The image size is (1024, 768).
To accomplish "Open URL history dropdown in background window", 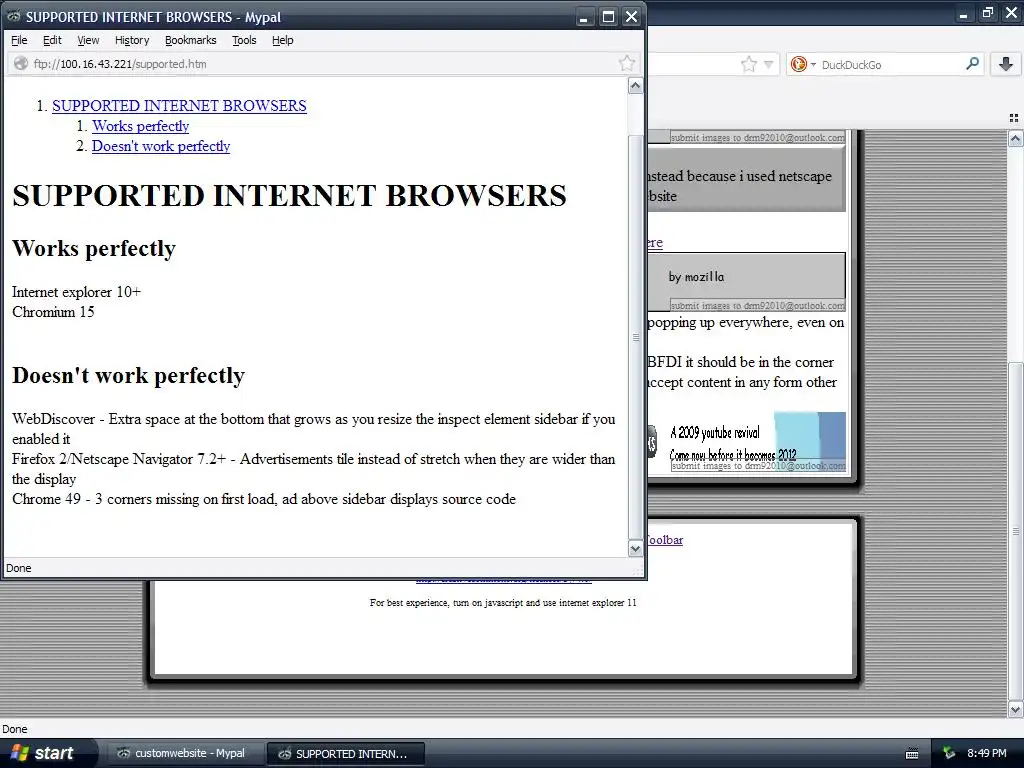I will pos(769,64).
